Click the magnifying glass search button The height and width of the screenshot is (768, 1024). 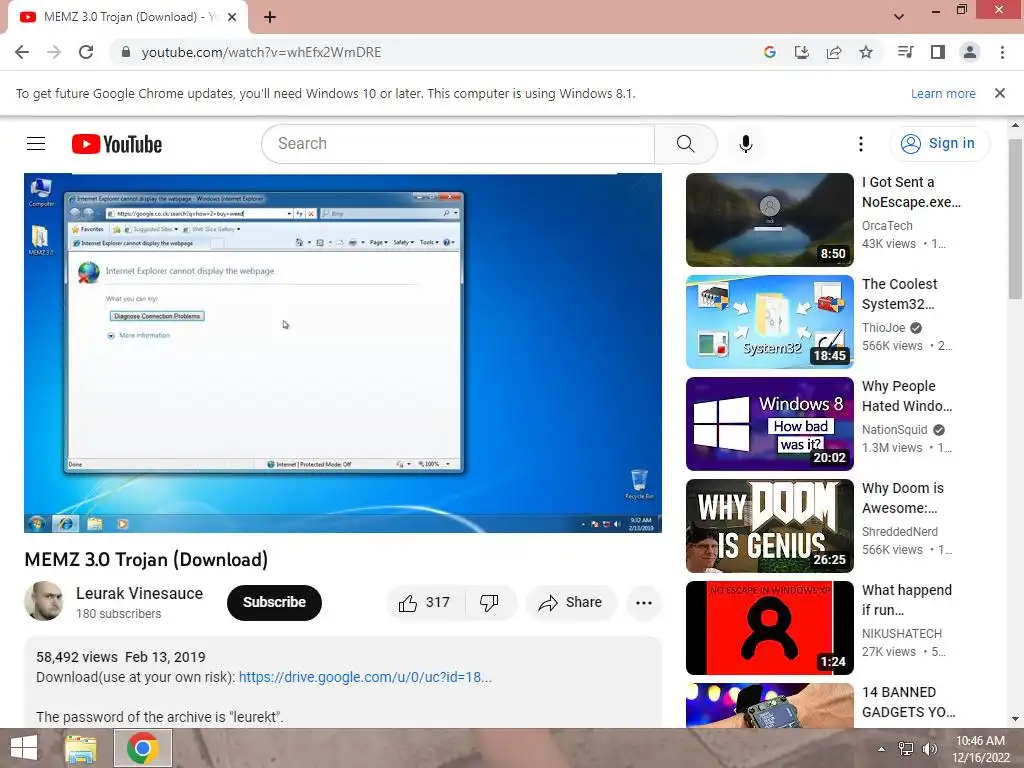click(x=686, y=144)
